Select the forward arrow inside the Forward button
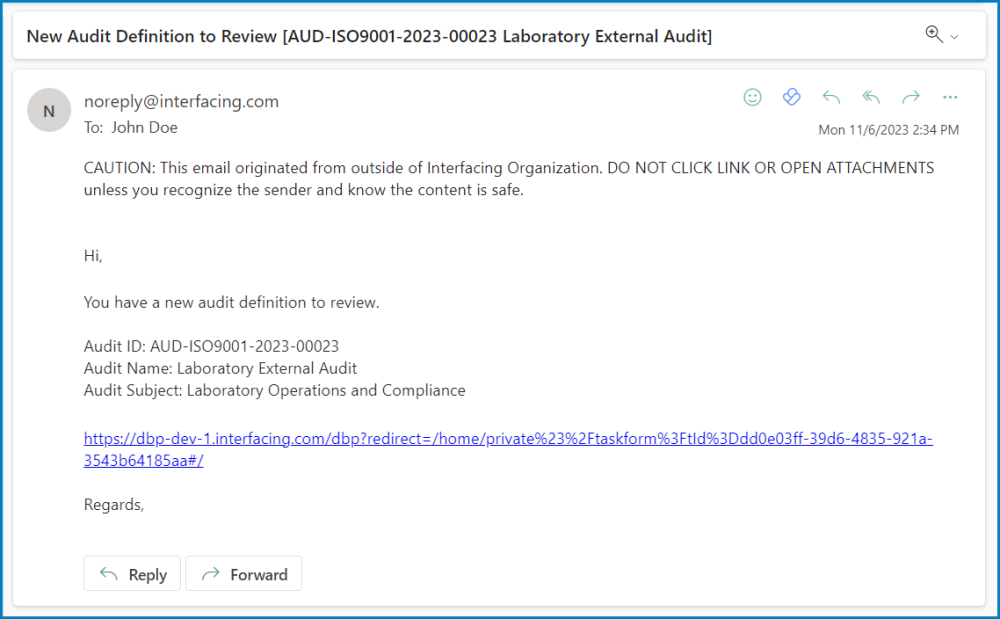1000x619 pixels. [211, 573]
